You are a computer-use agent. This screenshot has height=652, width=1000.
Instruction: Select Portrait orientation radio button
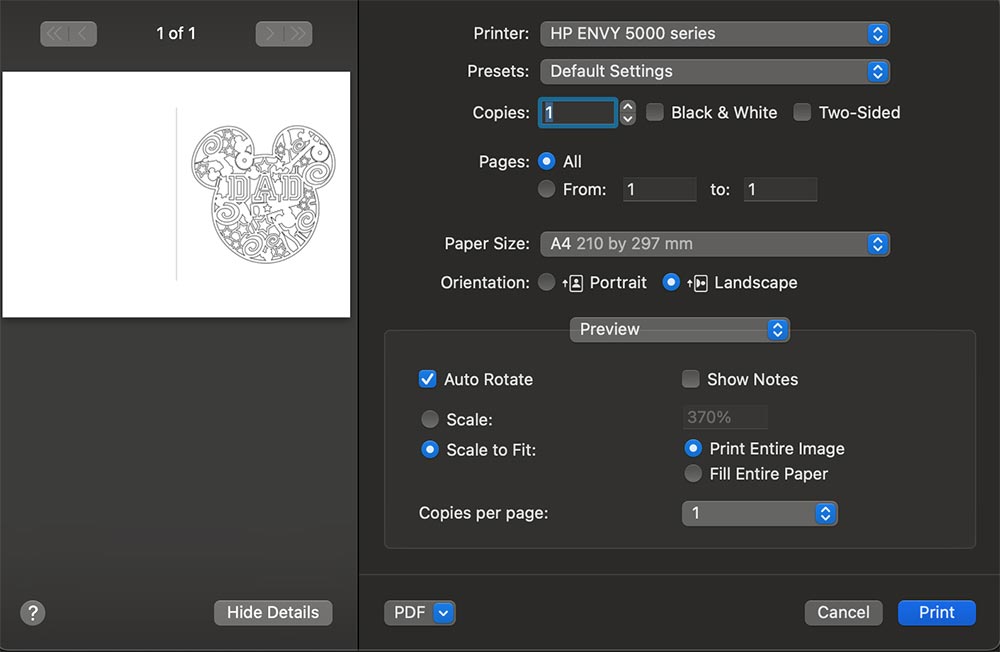coord(547,282)
